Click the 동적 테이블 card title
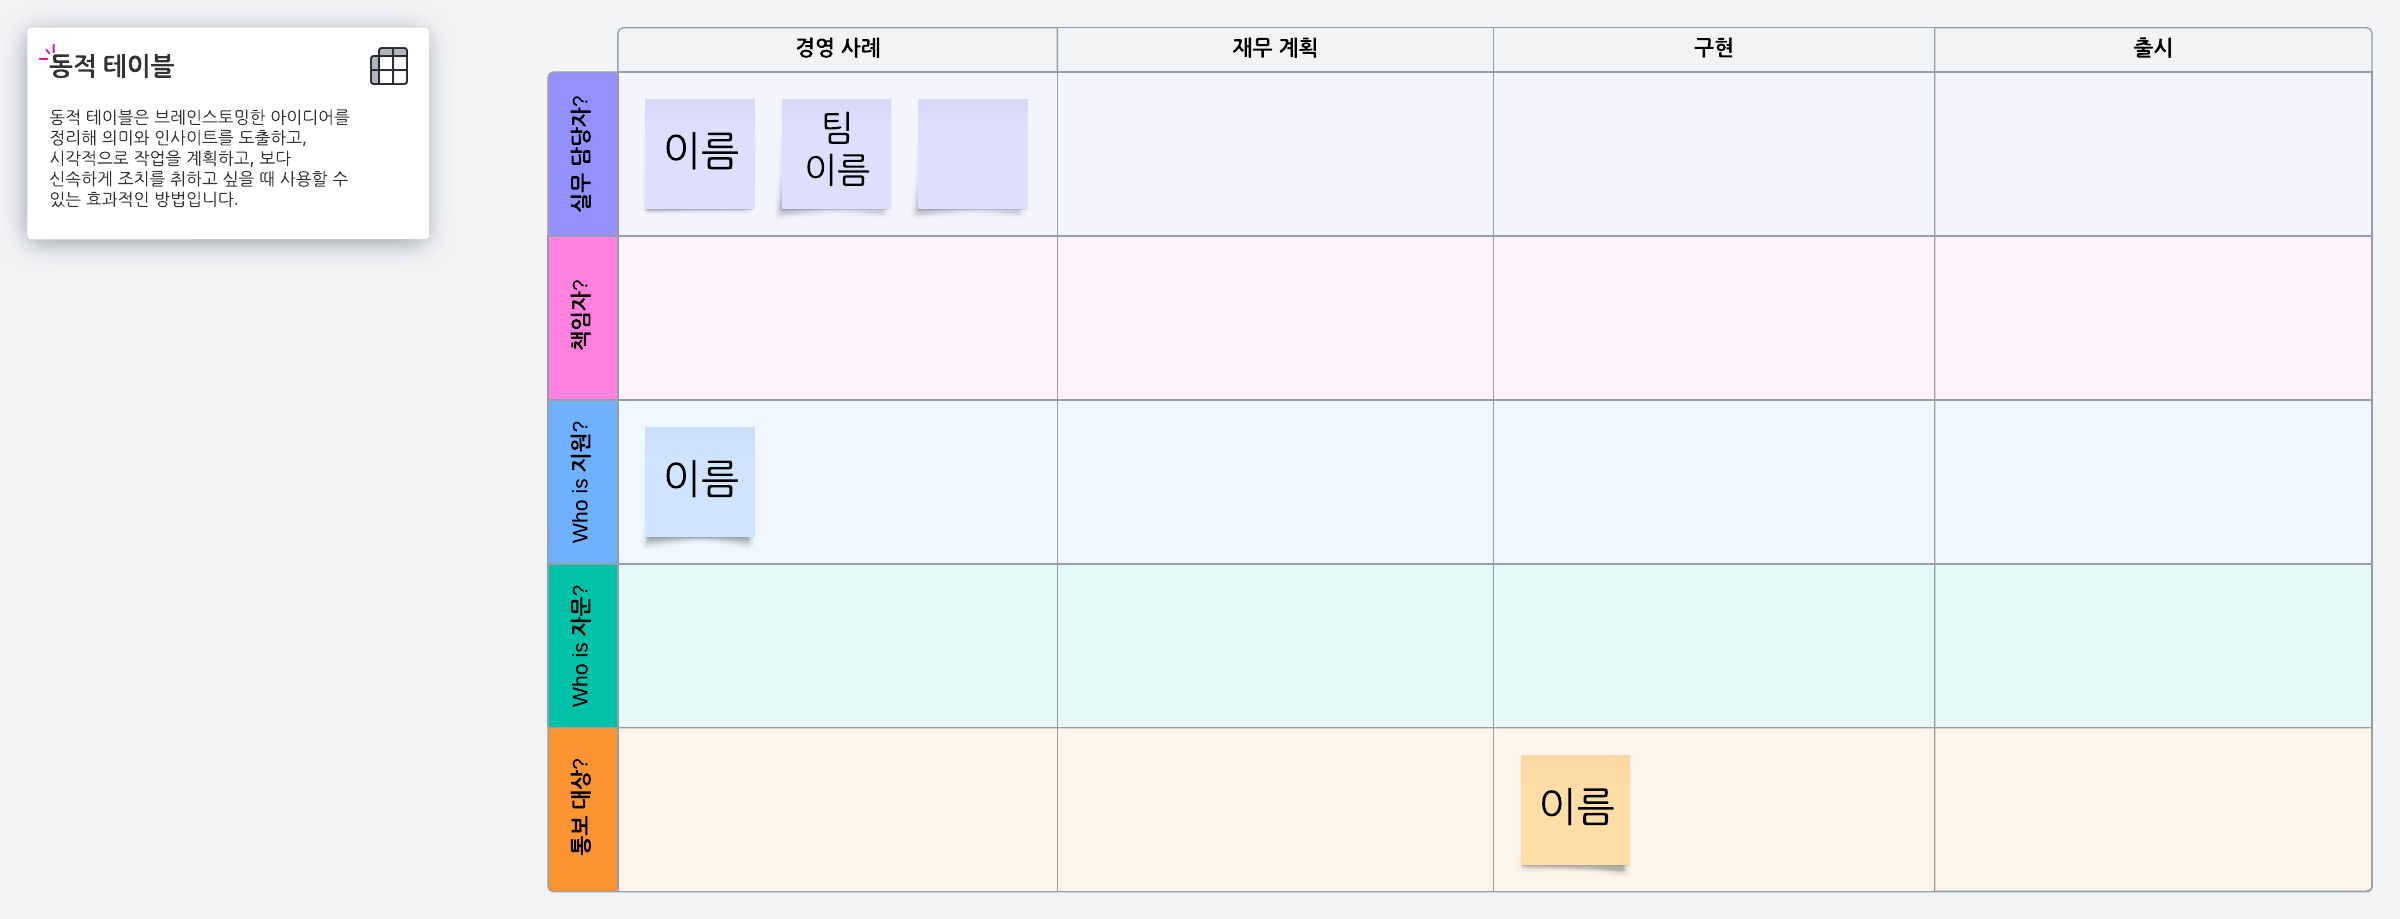Viewport: 2400px width, 919px height. pos(112,66)
